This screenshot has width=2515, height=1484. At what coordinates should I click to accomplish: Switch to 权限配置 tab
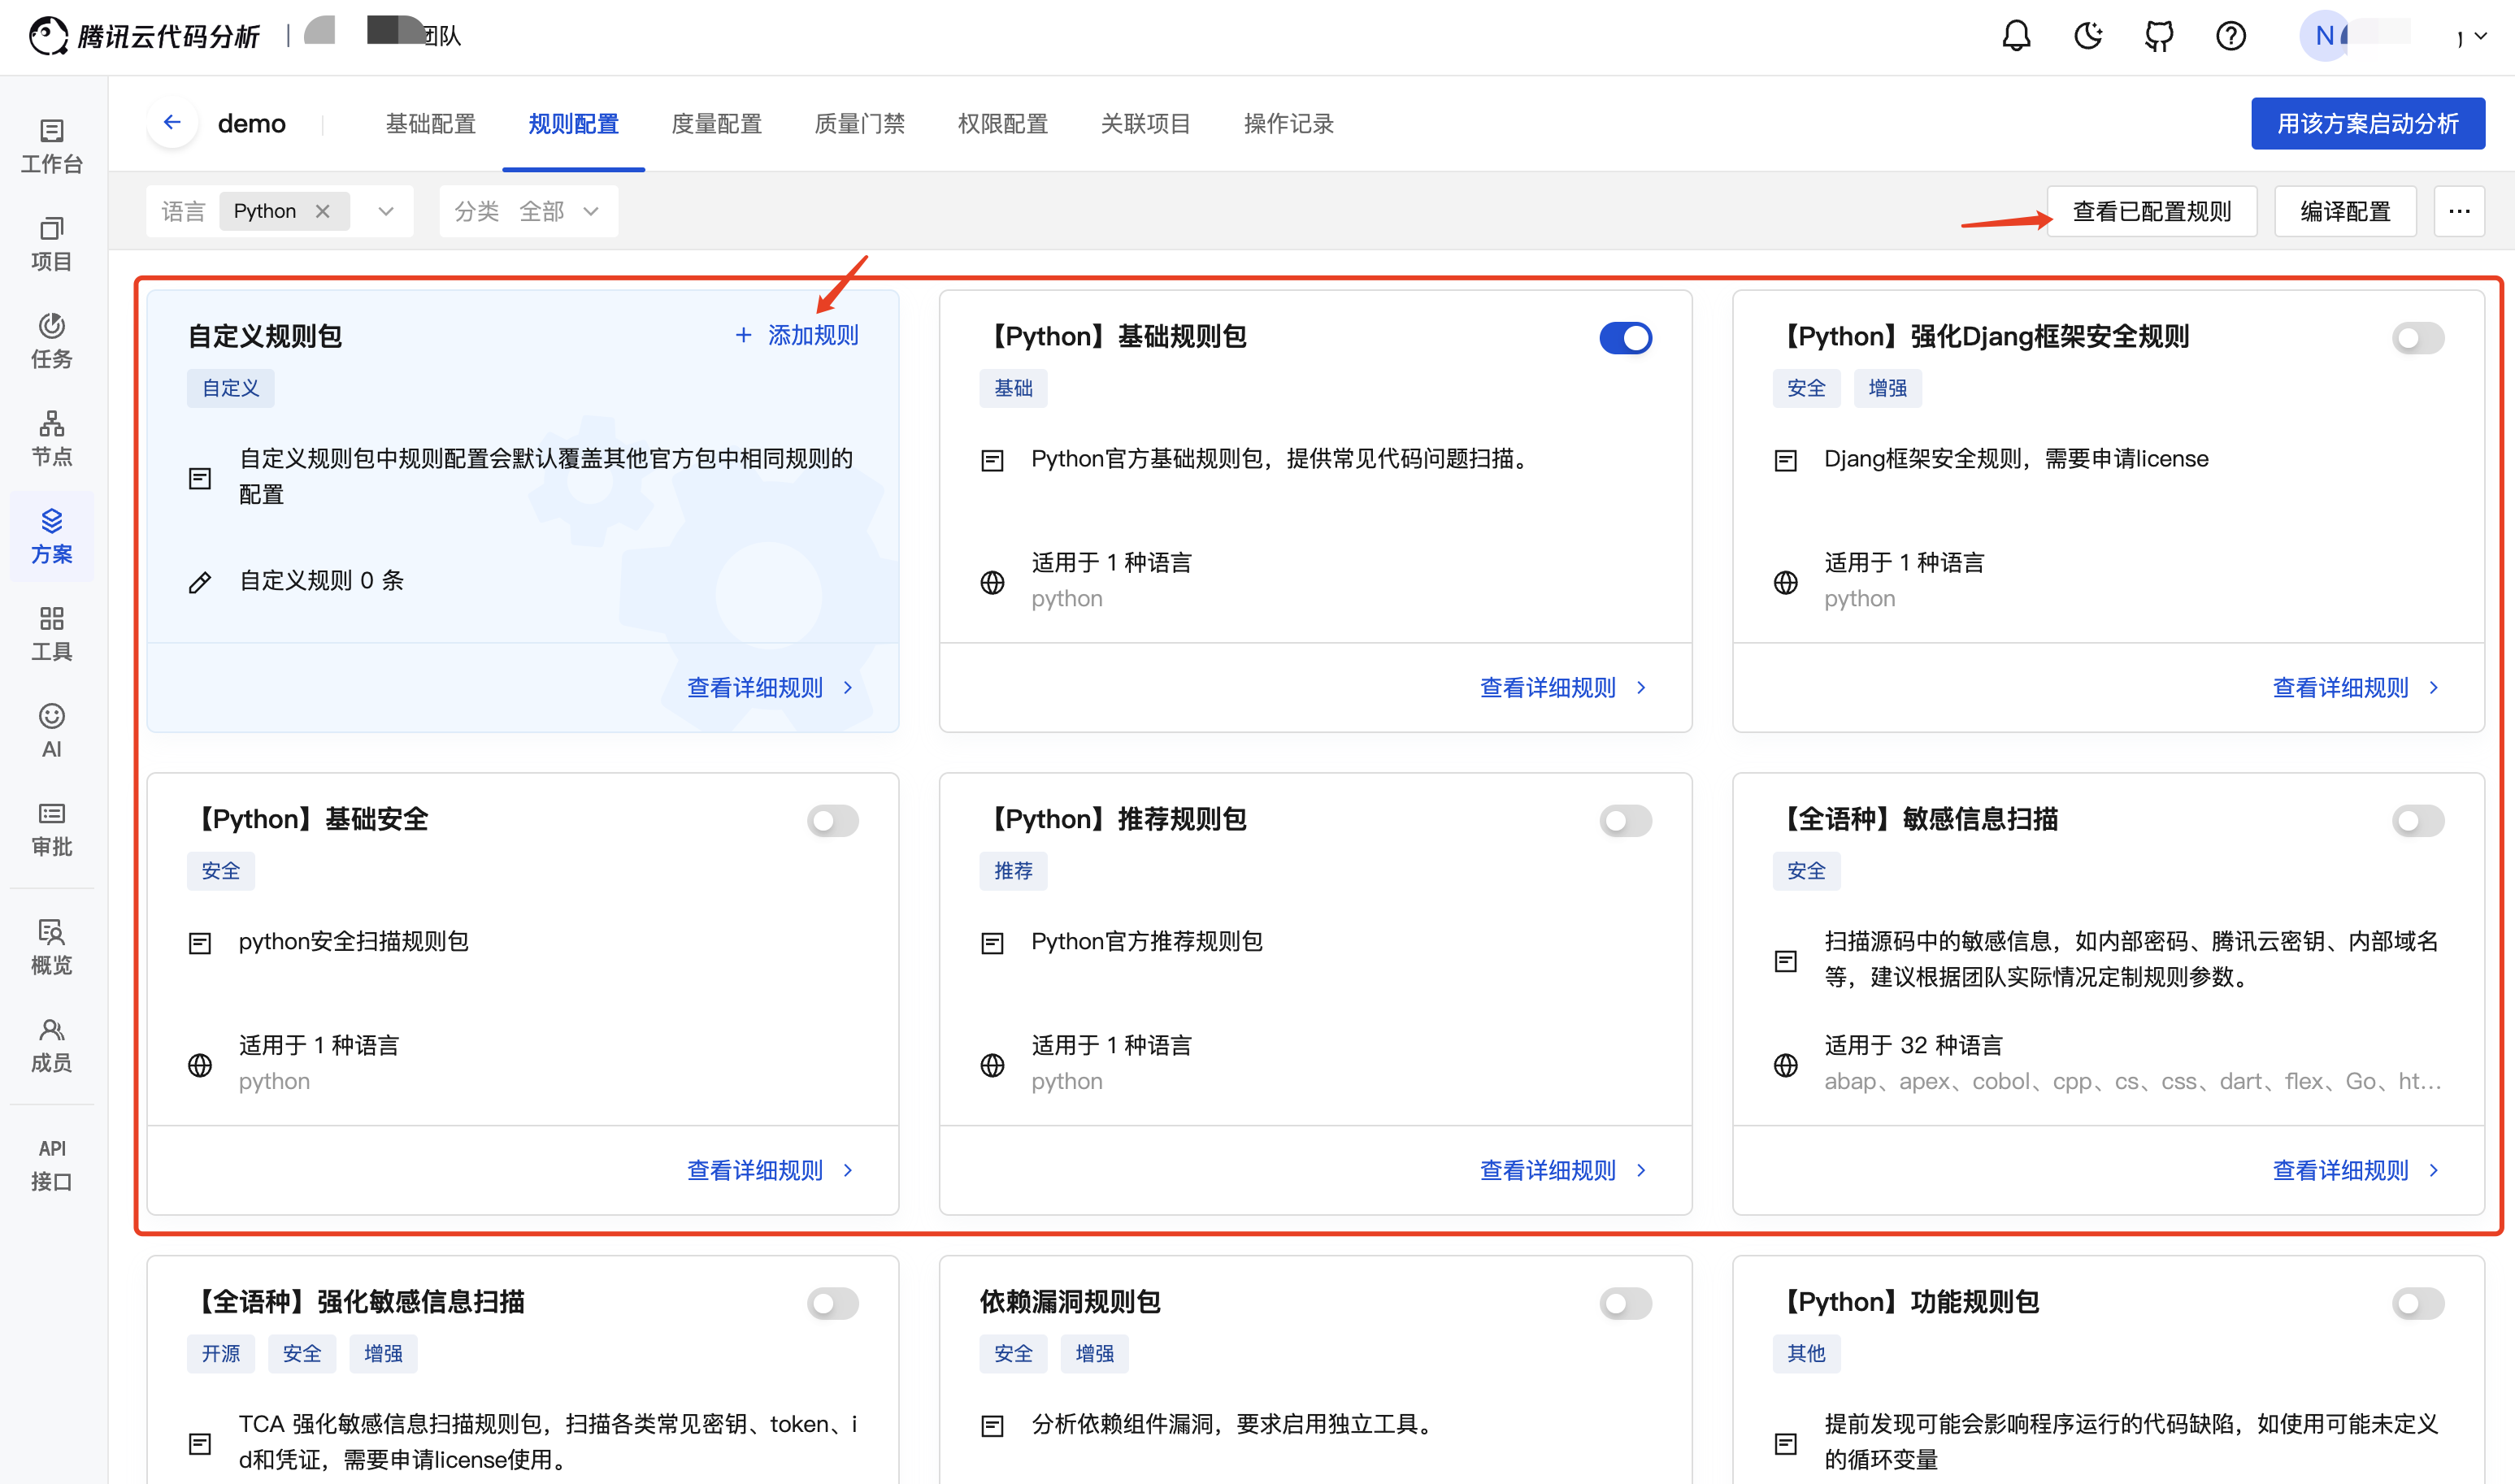click(x=1002, y=124)
